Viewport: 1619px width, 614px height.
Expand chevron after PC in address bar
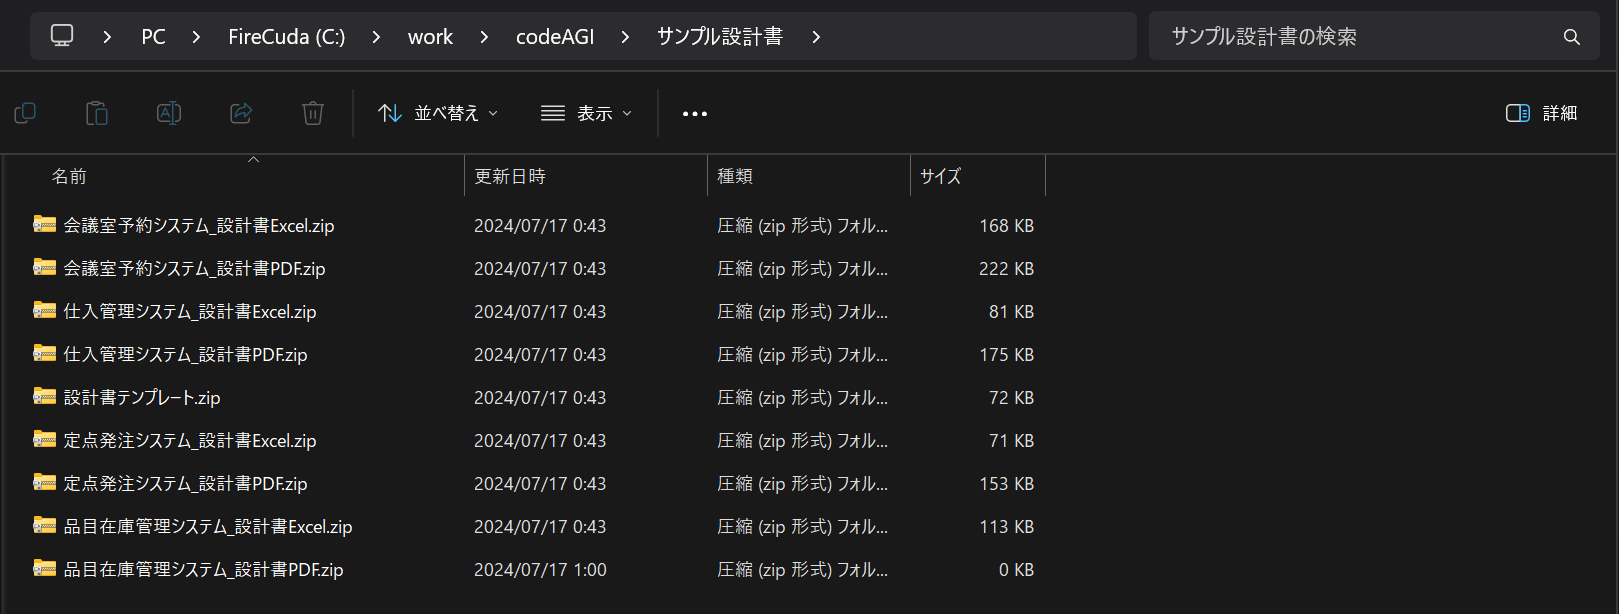coord(196,37)
